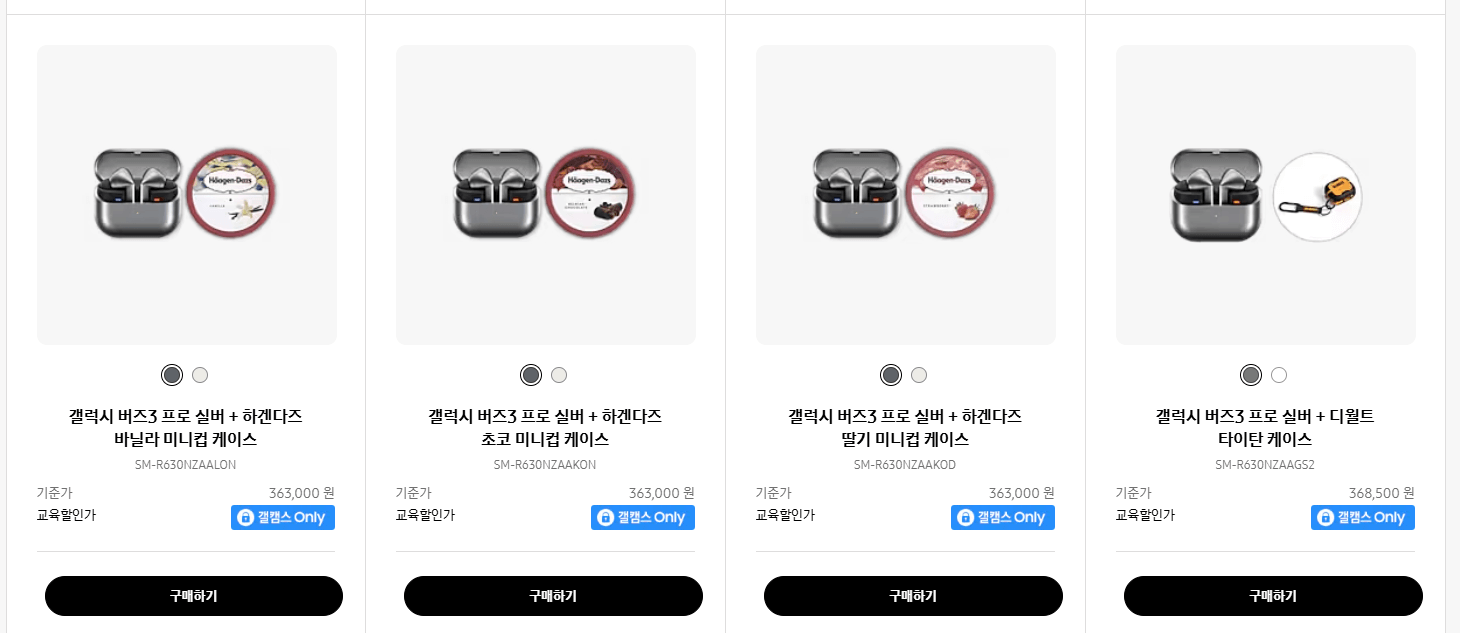Open 디월트 타이탄 케이스 product title link
Image resolution: width=1460 pixels, height=633 pixels.
tap(1265, 428)
